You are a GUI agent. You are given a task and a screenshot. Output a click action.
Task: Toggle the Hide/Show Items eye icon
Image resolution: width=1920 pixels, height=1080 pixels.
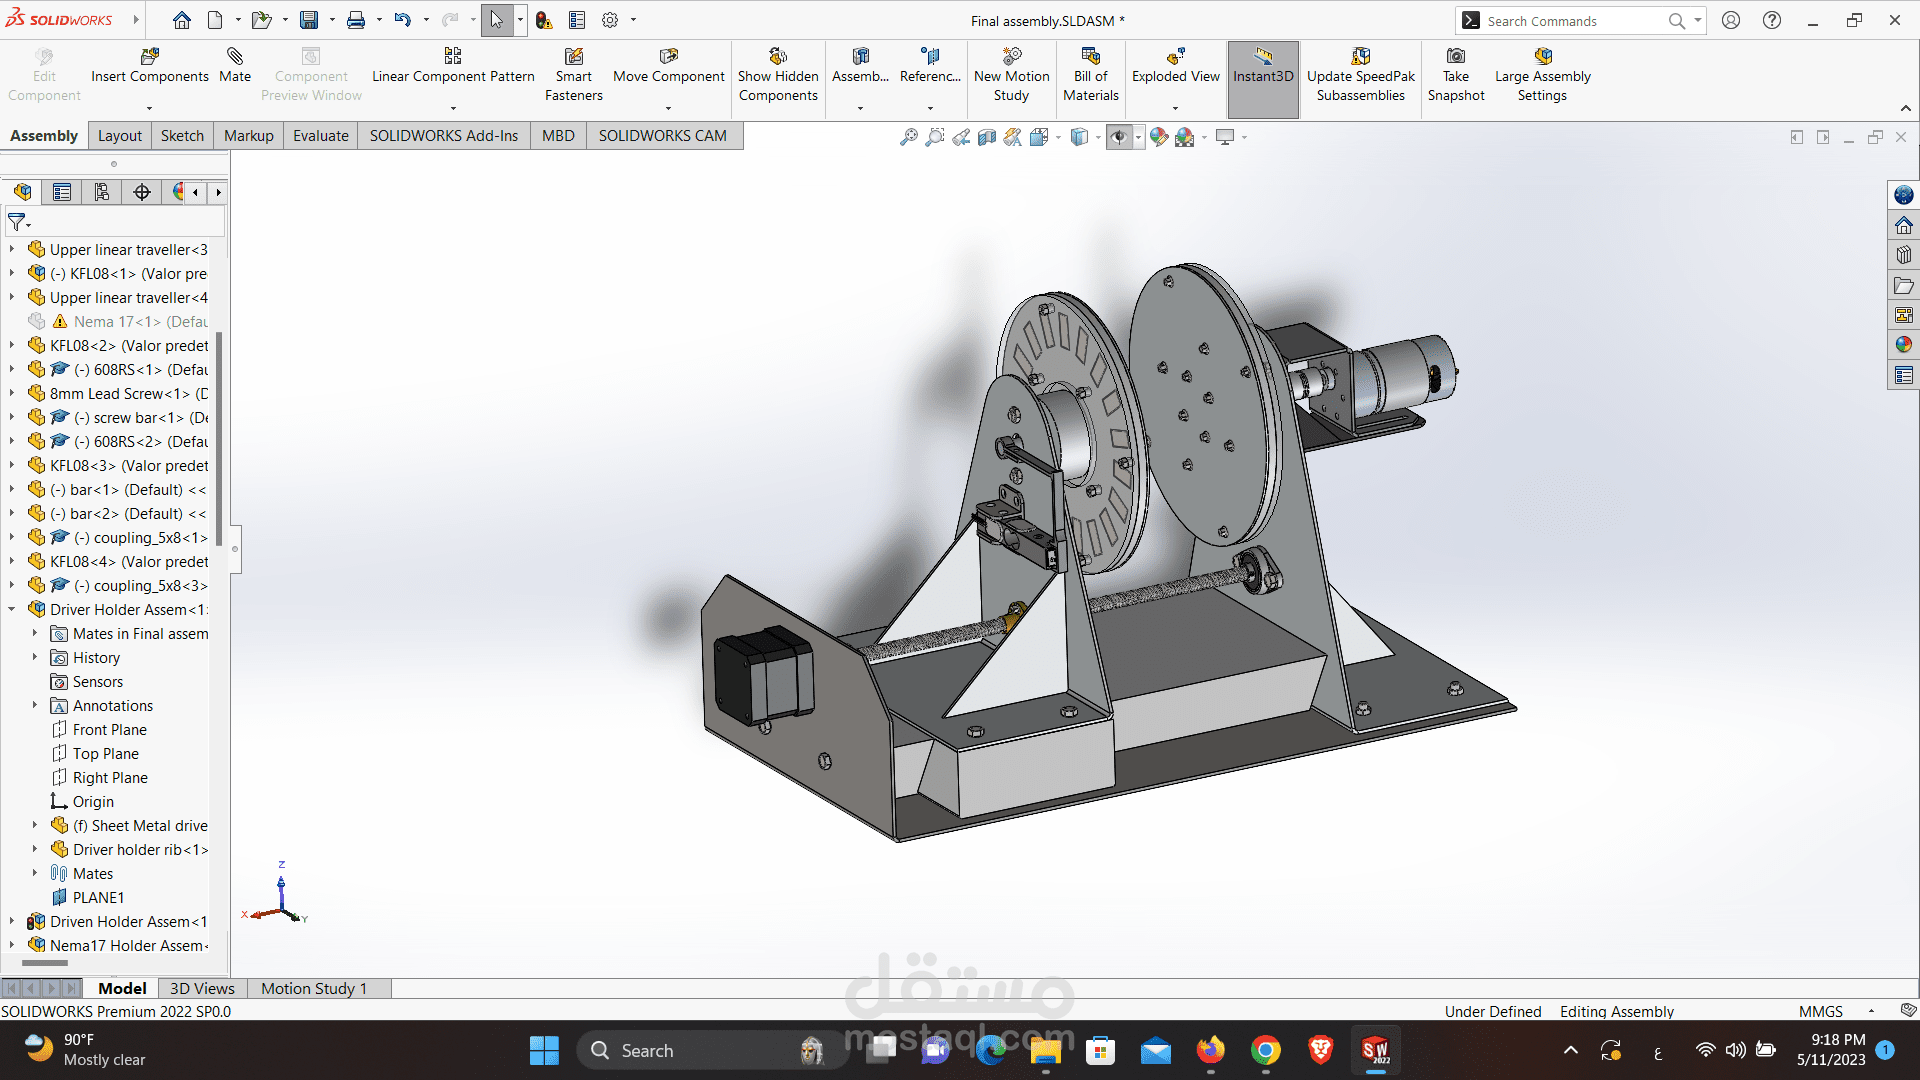(1119, 137)
